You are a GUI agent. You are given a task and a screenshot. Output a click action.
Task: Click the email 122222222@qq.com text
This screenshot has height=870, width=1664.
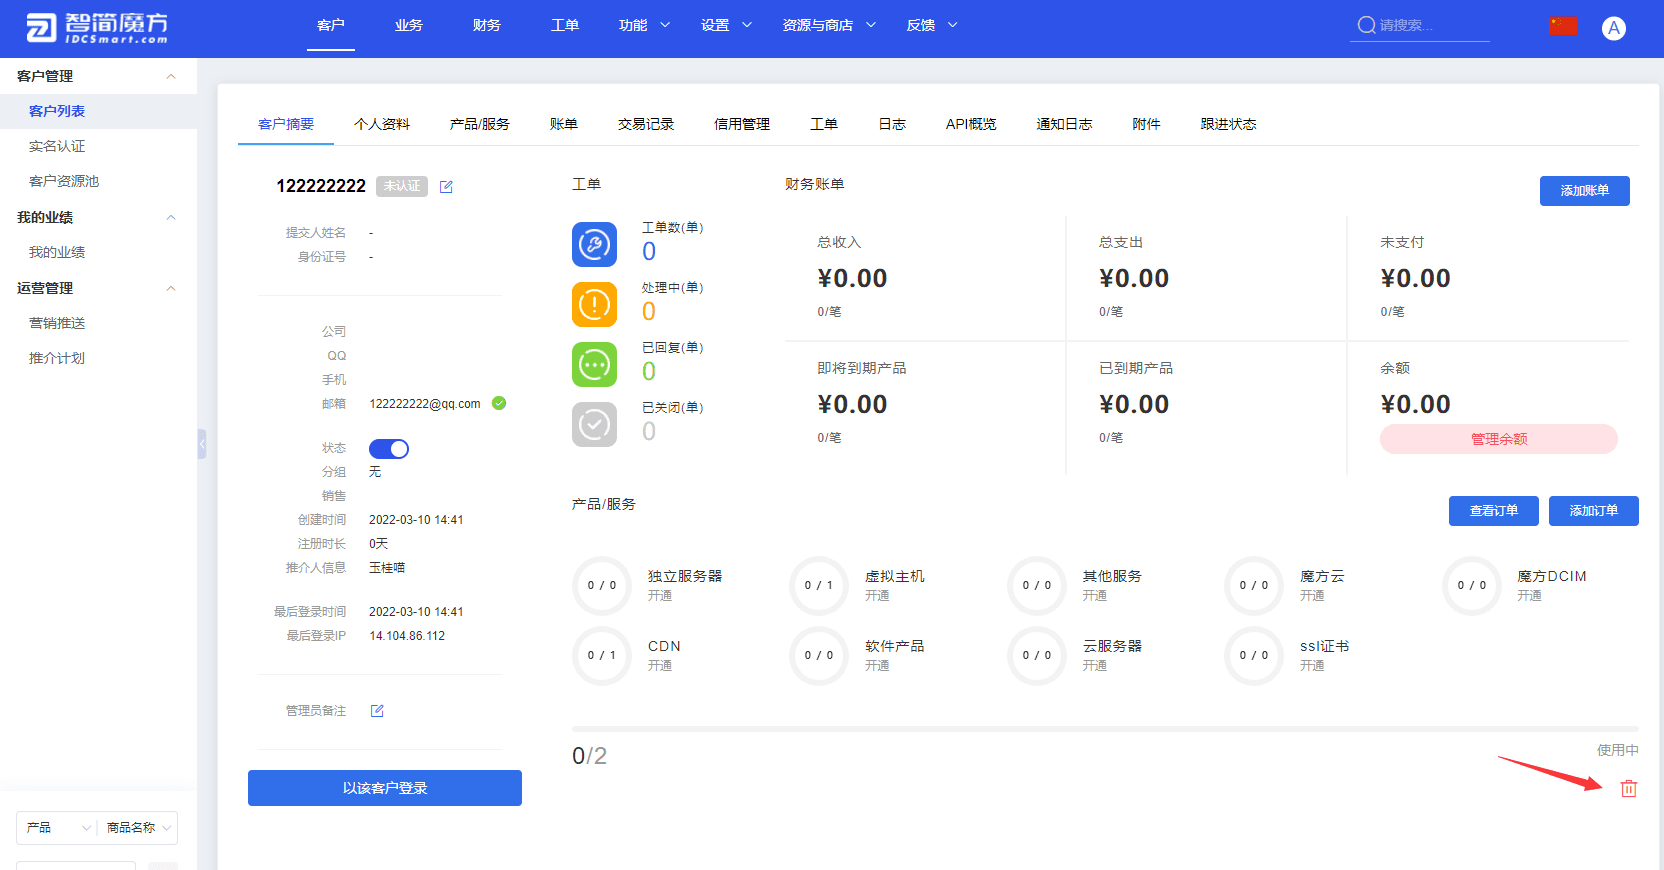pos(425,404)
